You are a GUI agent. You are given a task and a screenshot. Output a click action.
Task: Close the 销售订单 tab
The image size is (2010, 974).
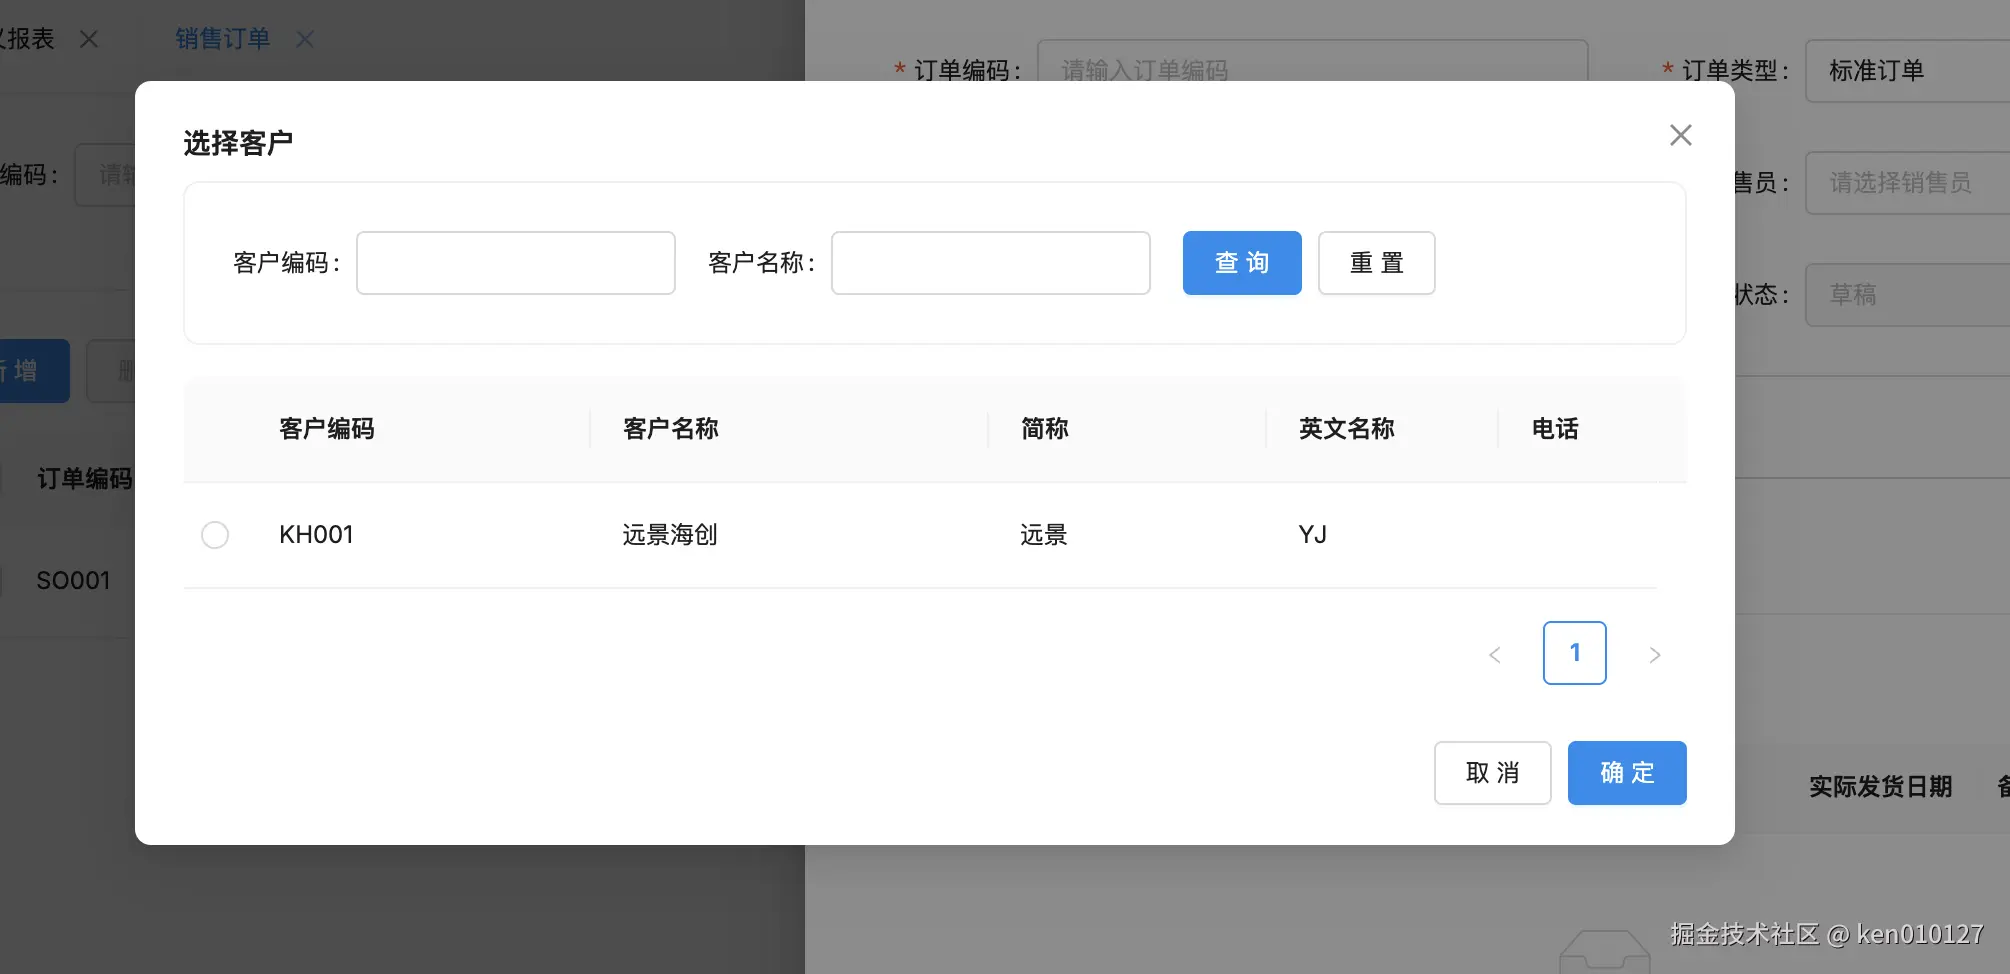(x=304, y=39)
